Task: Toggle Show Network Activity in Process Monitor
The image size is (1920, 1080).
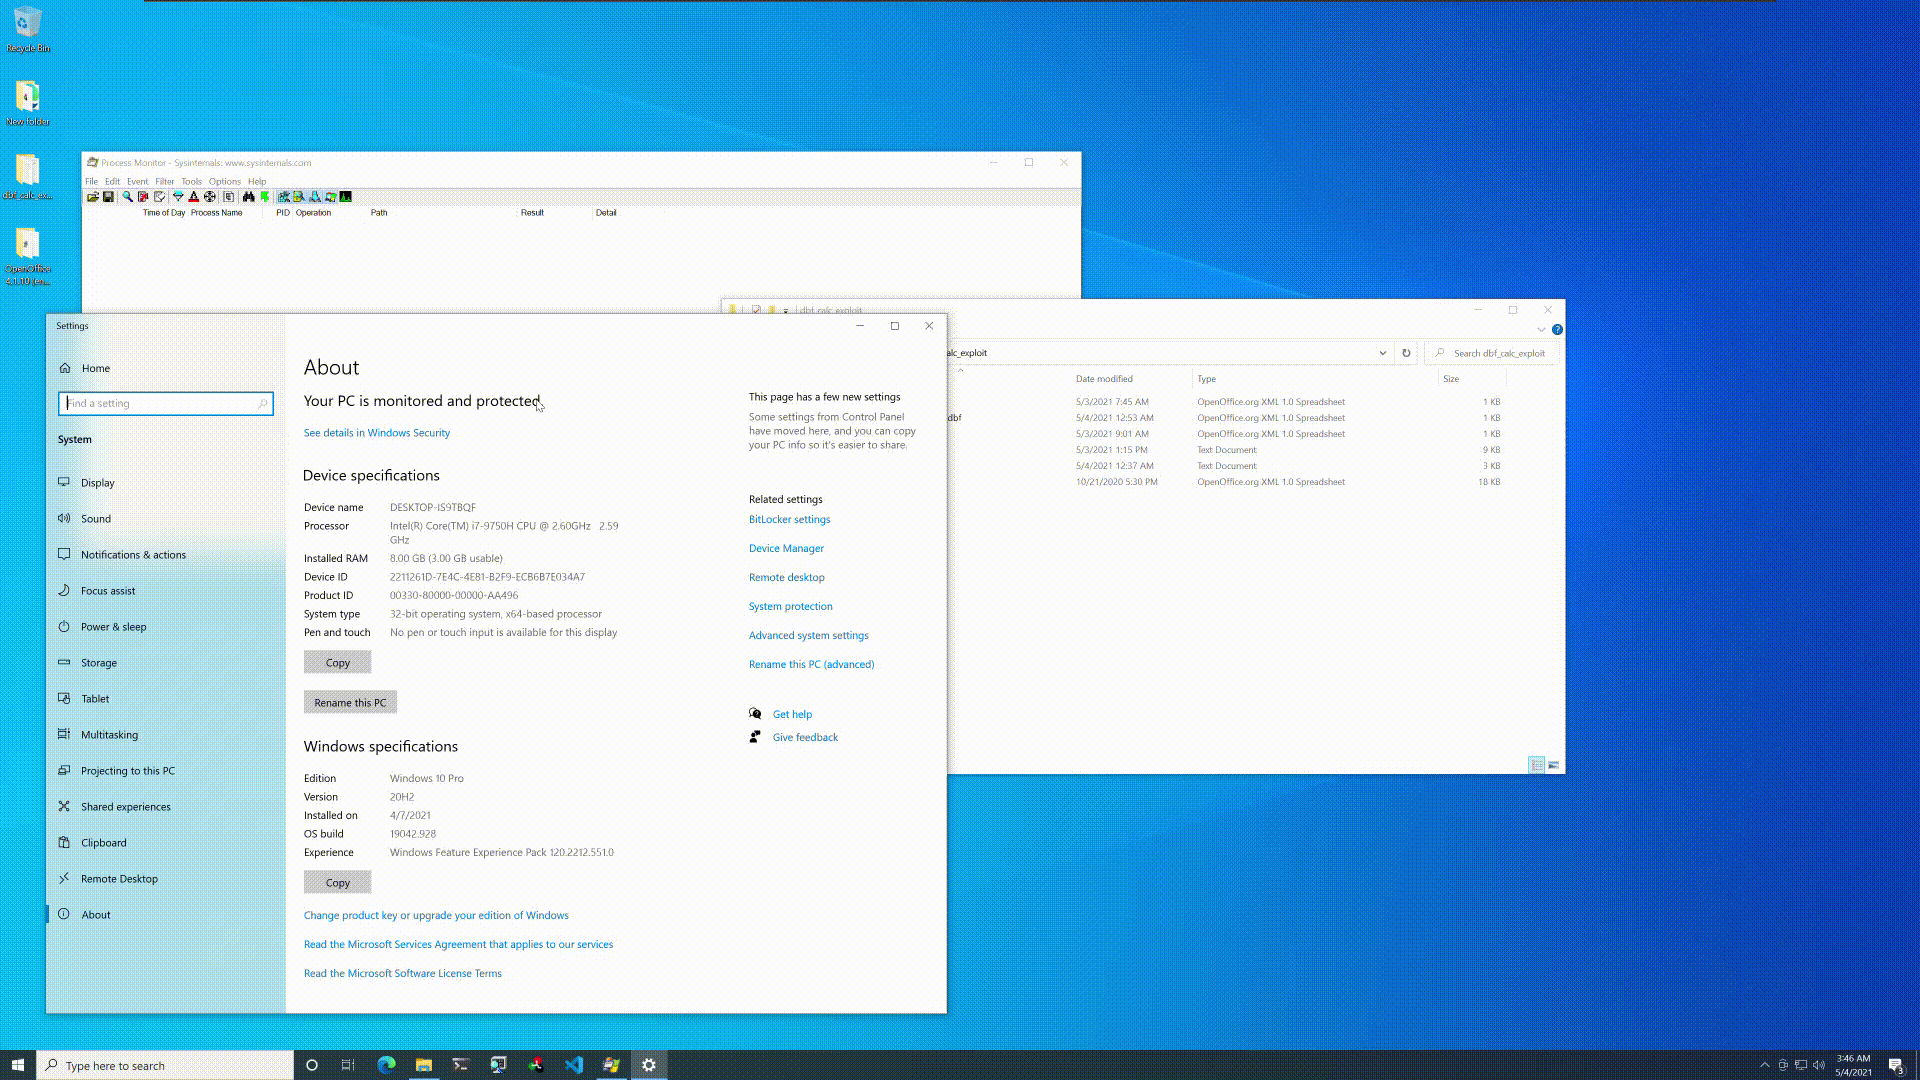Action: tap(315, 197)
